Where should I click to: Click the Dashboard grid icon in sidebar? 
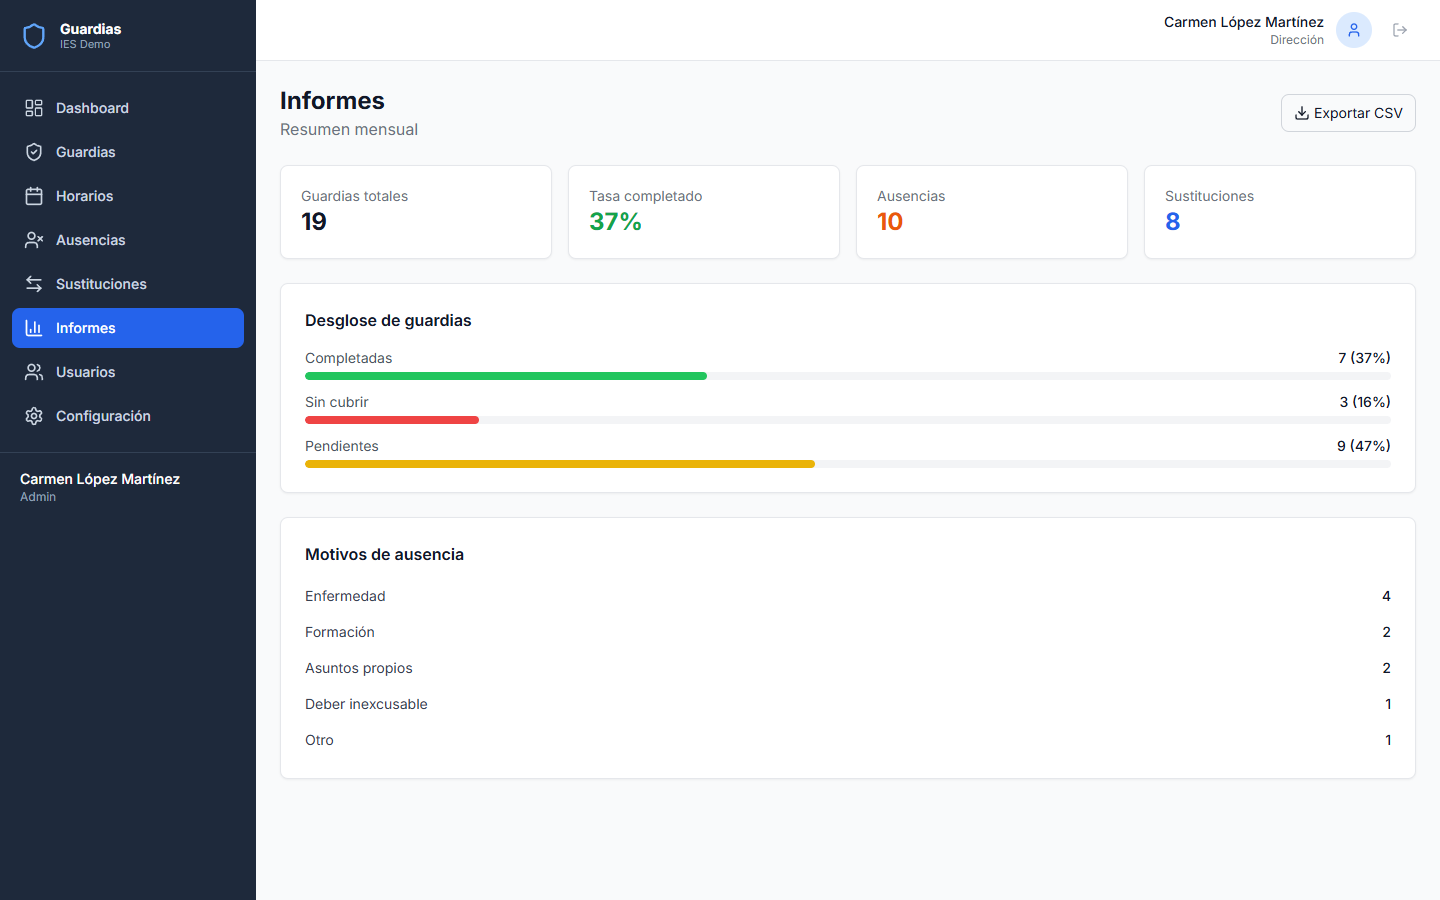[34, 108]
